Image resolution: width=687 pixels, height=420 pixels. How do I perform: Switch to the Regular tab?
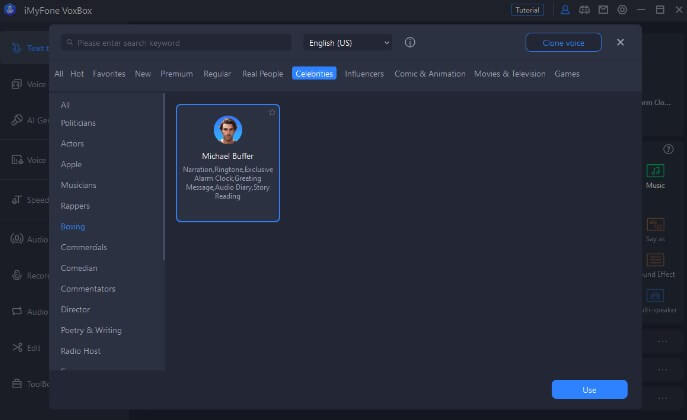217,74
